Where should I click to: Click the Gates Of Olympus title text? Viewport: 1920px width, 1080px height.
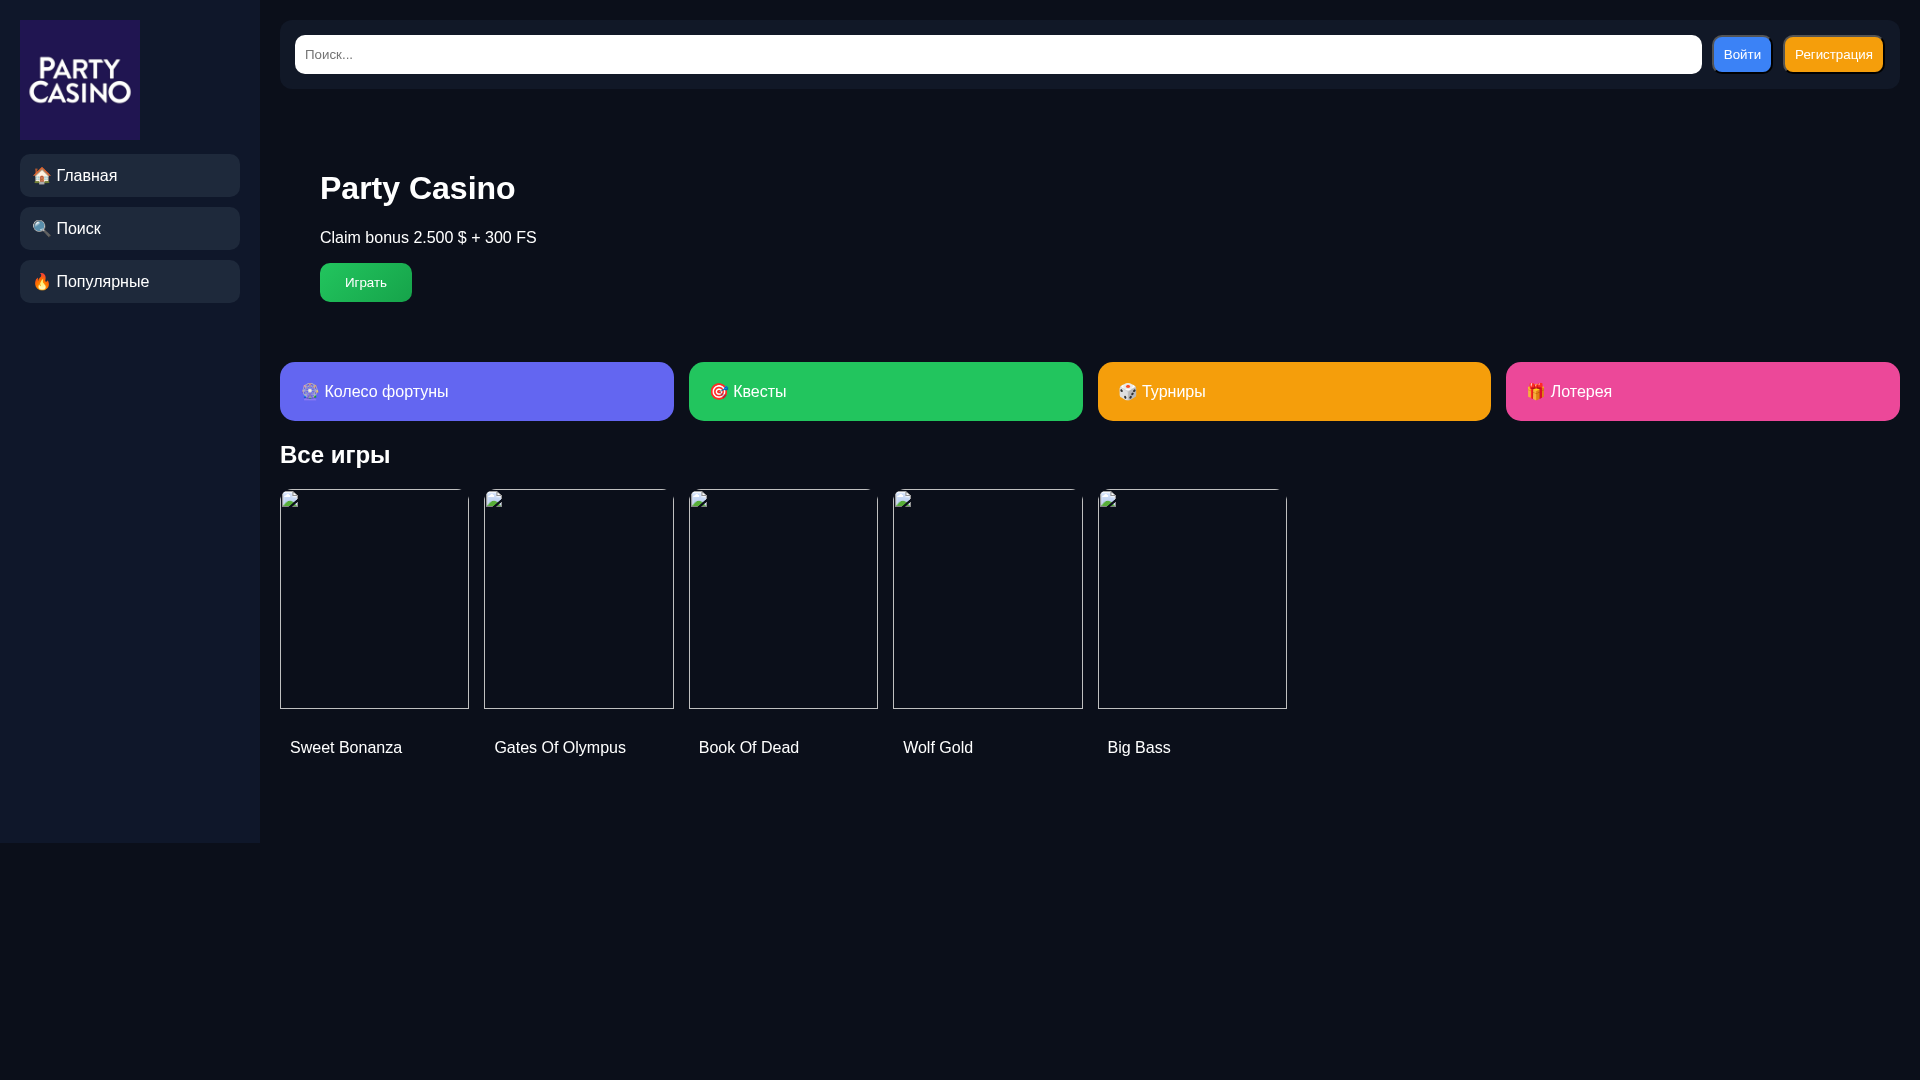pyautogui.click(x=560, y=748)
